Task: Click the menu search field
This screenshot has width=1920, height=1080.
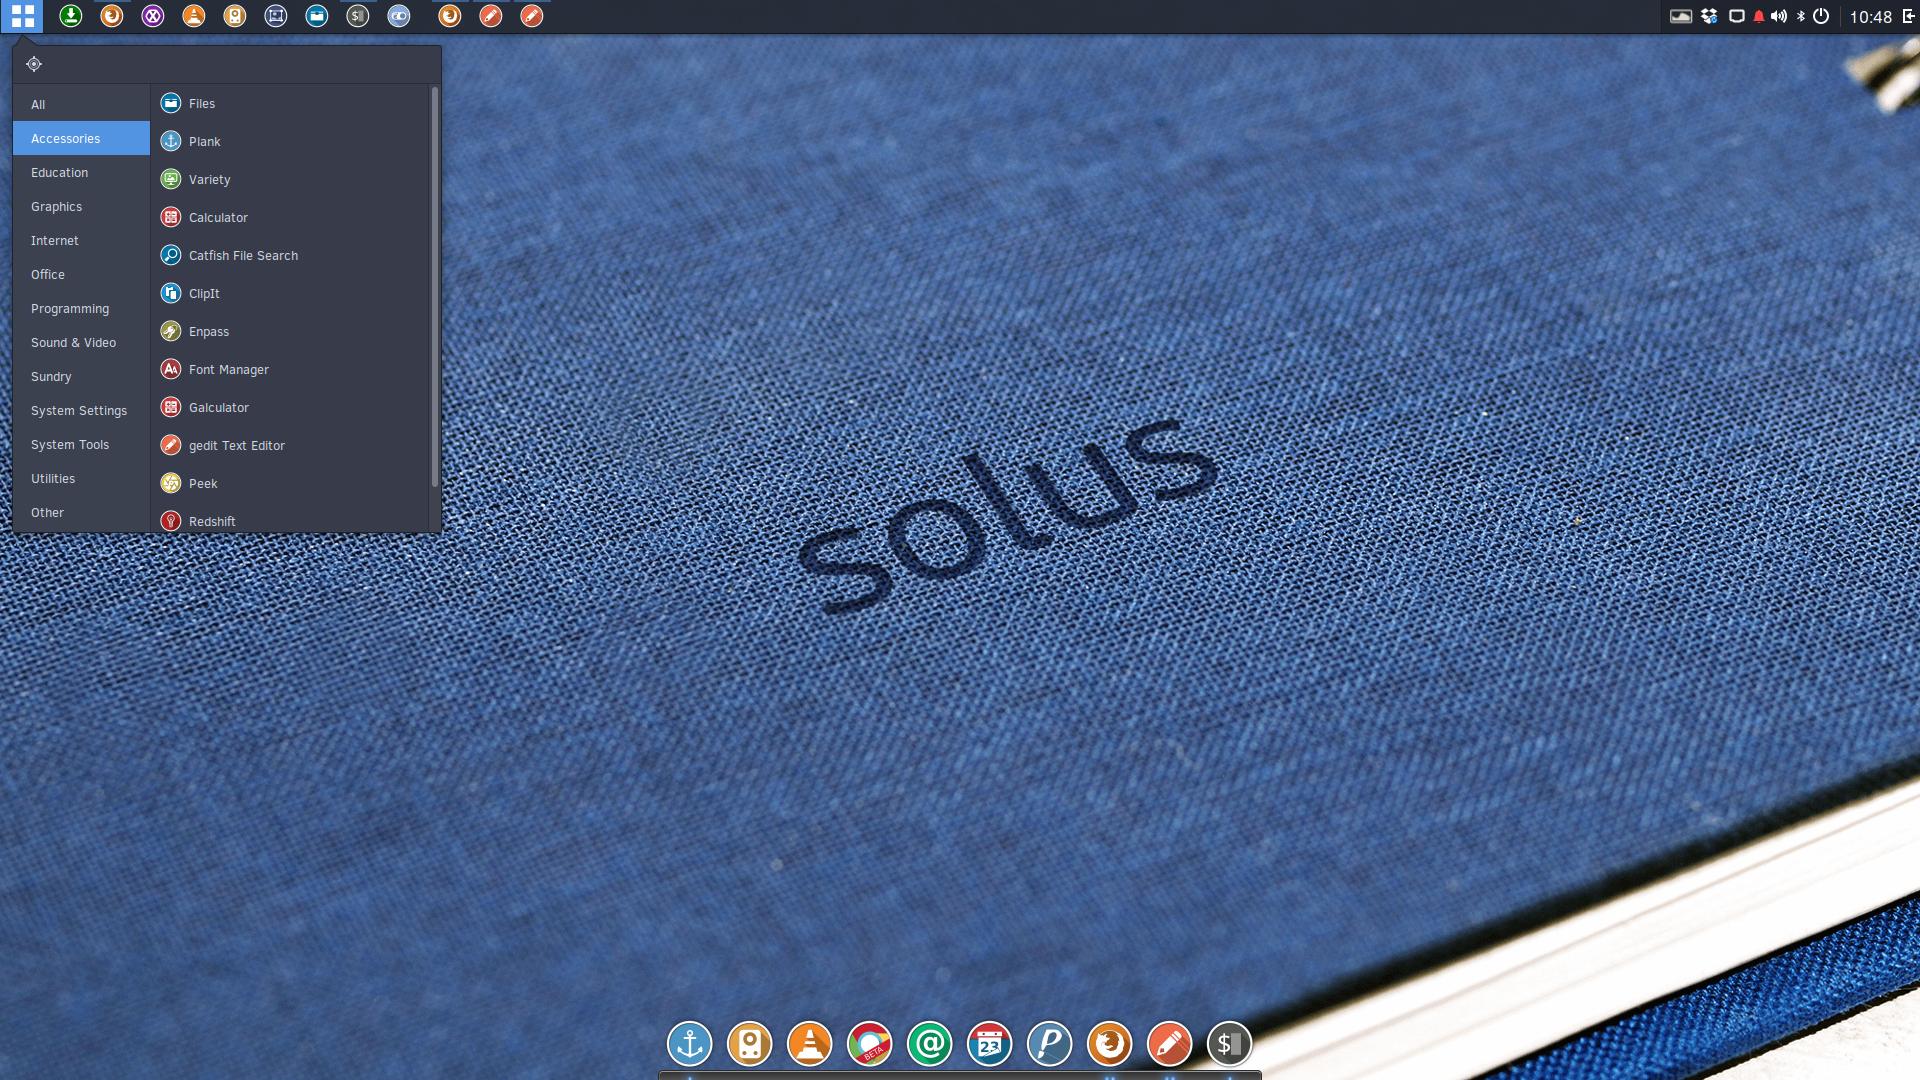Action: point(227,64)
